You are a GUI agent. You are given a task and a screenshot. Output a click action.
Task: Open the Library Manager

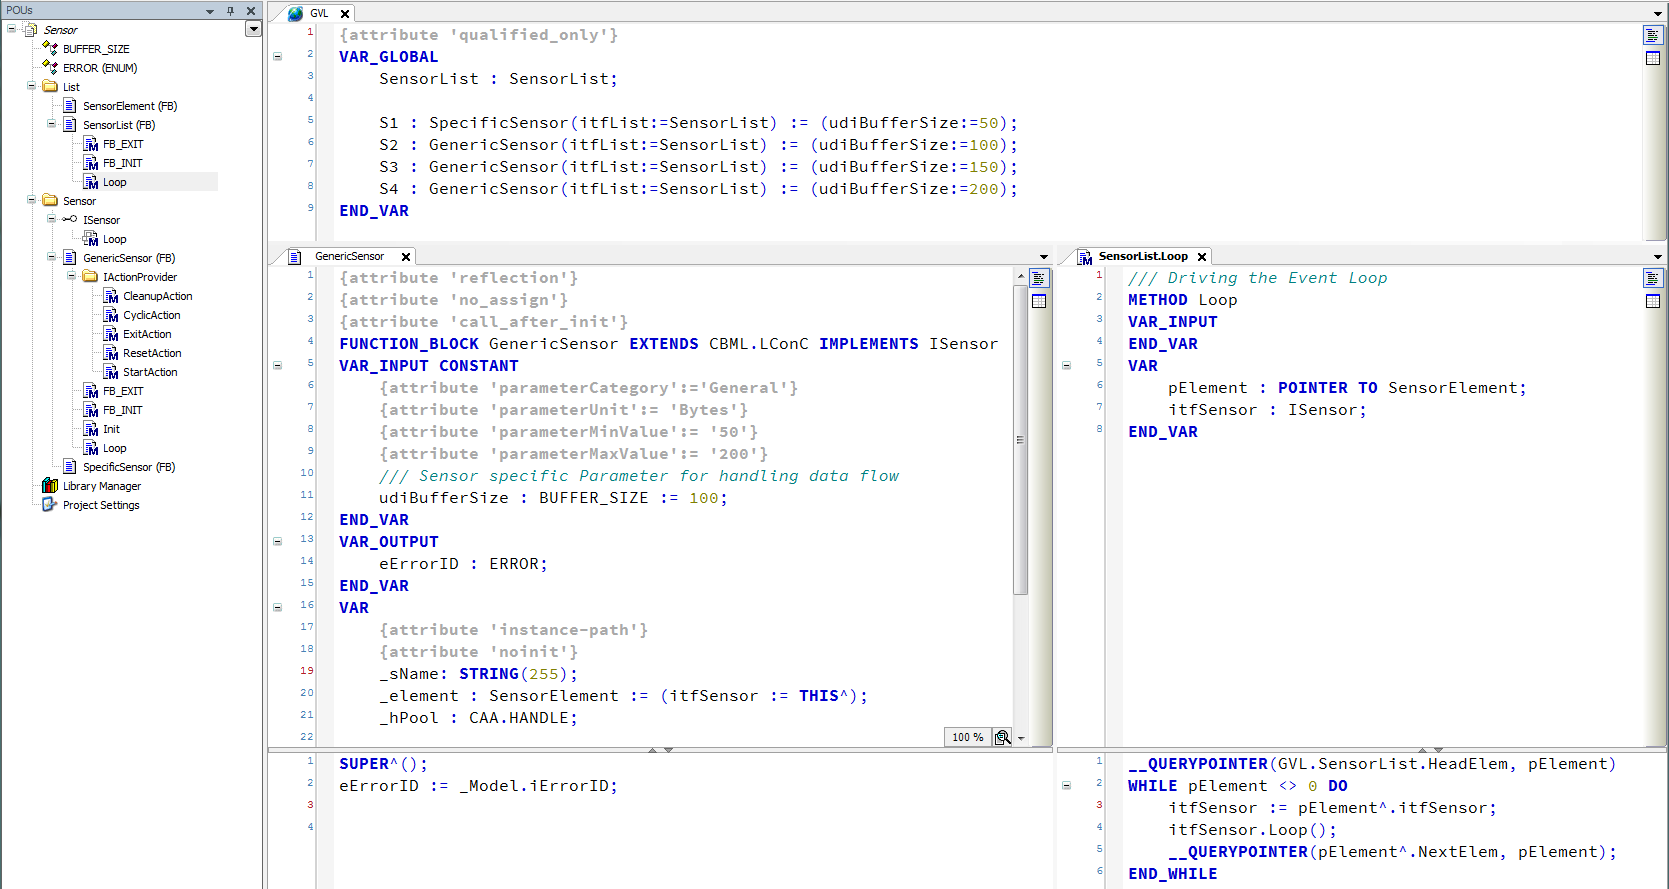pyautogui.click(x=101, y=486)
